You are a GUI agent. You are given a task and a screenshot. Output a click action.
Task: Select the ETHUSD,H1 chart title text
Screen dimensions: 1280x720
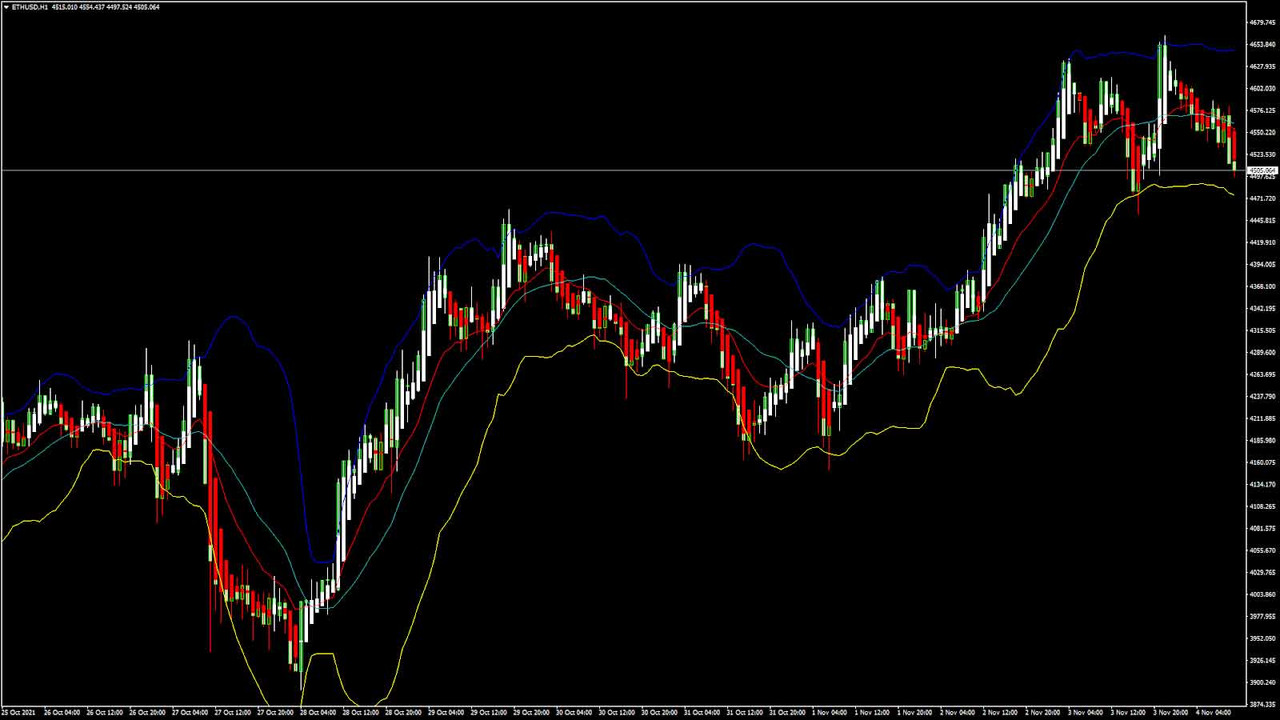(30, 7)
